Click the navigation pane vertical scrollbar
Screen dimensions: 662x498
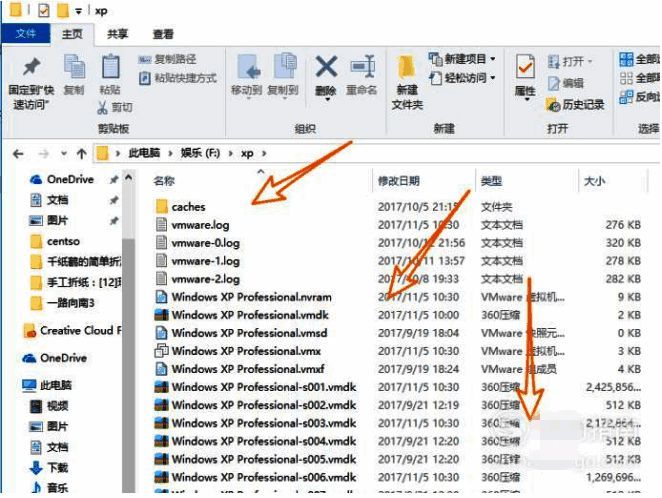[x=127, y=330]
